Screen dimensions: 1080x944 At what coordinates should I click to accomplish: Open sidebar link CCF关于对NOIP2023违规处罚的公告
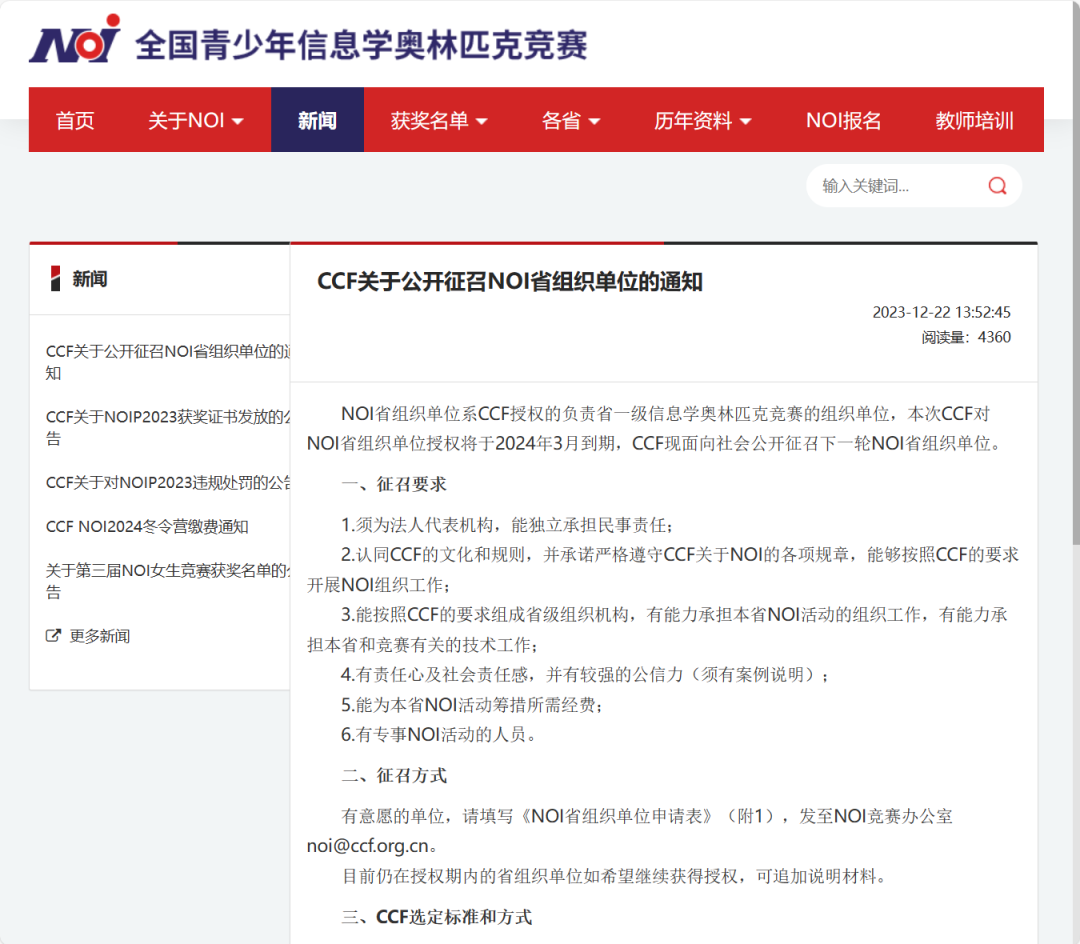[167, 483]
